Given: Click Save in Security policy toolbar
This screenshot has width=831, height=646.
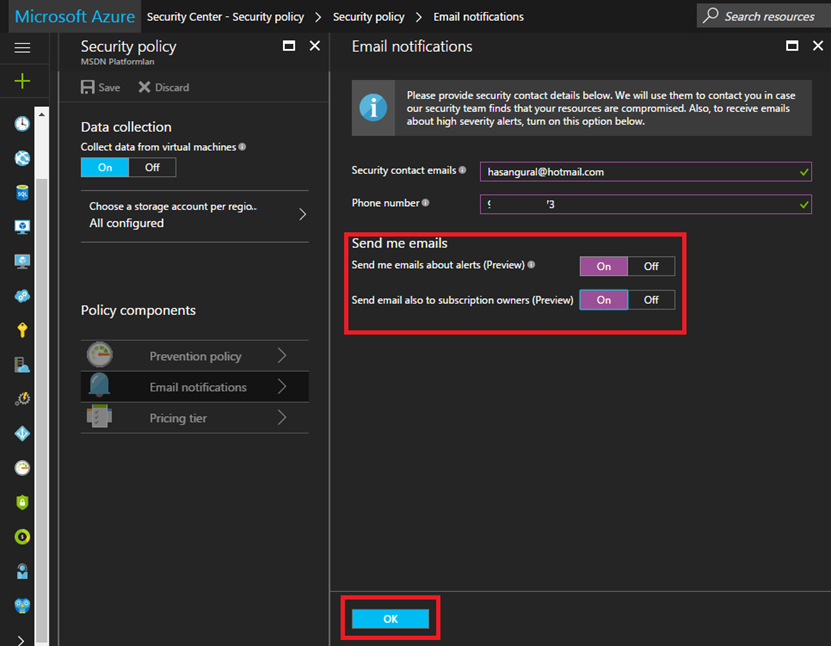Looking at the screenshot, I should click(x=101, y=87).
